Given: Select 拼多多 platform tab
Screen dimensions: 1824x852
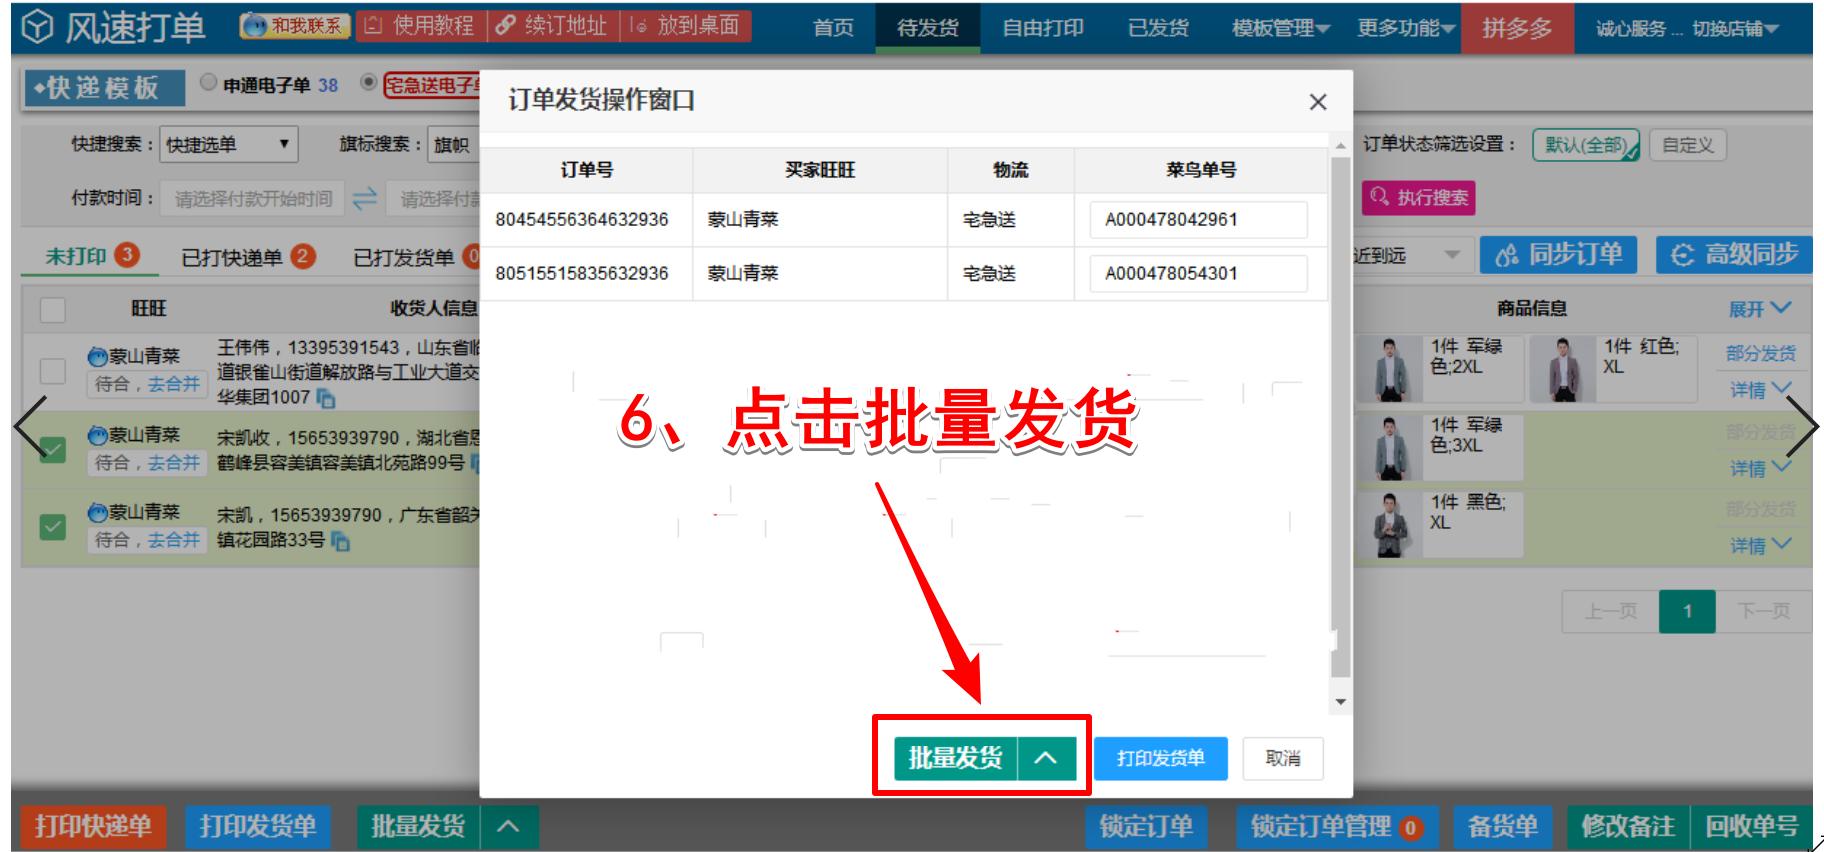Looking at the screenshot, I should (x=1517, y=28).
